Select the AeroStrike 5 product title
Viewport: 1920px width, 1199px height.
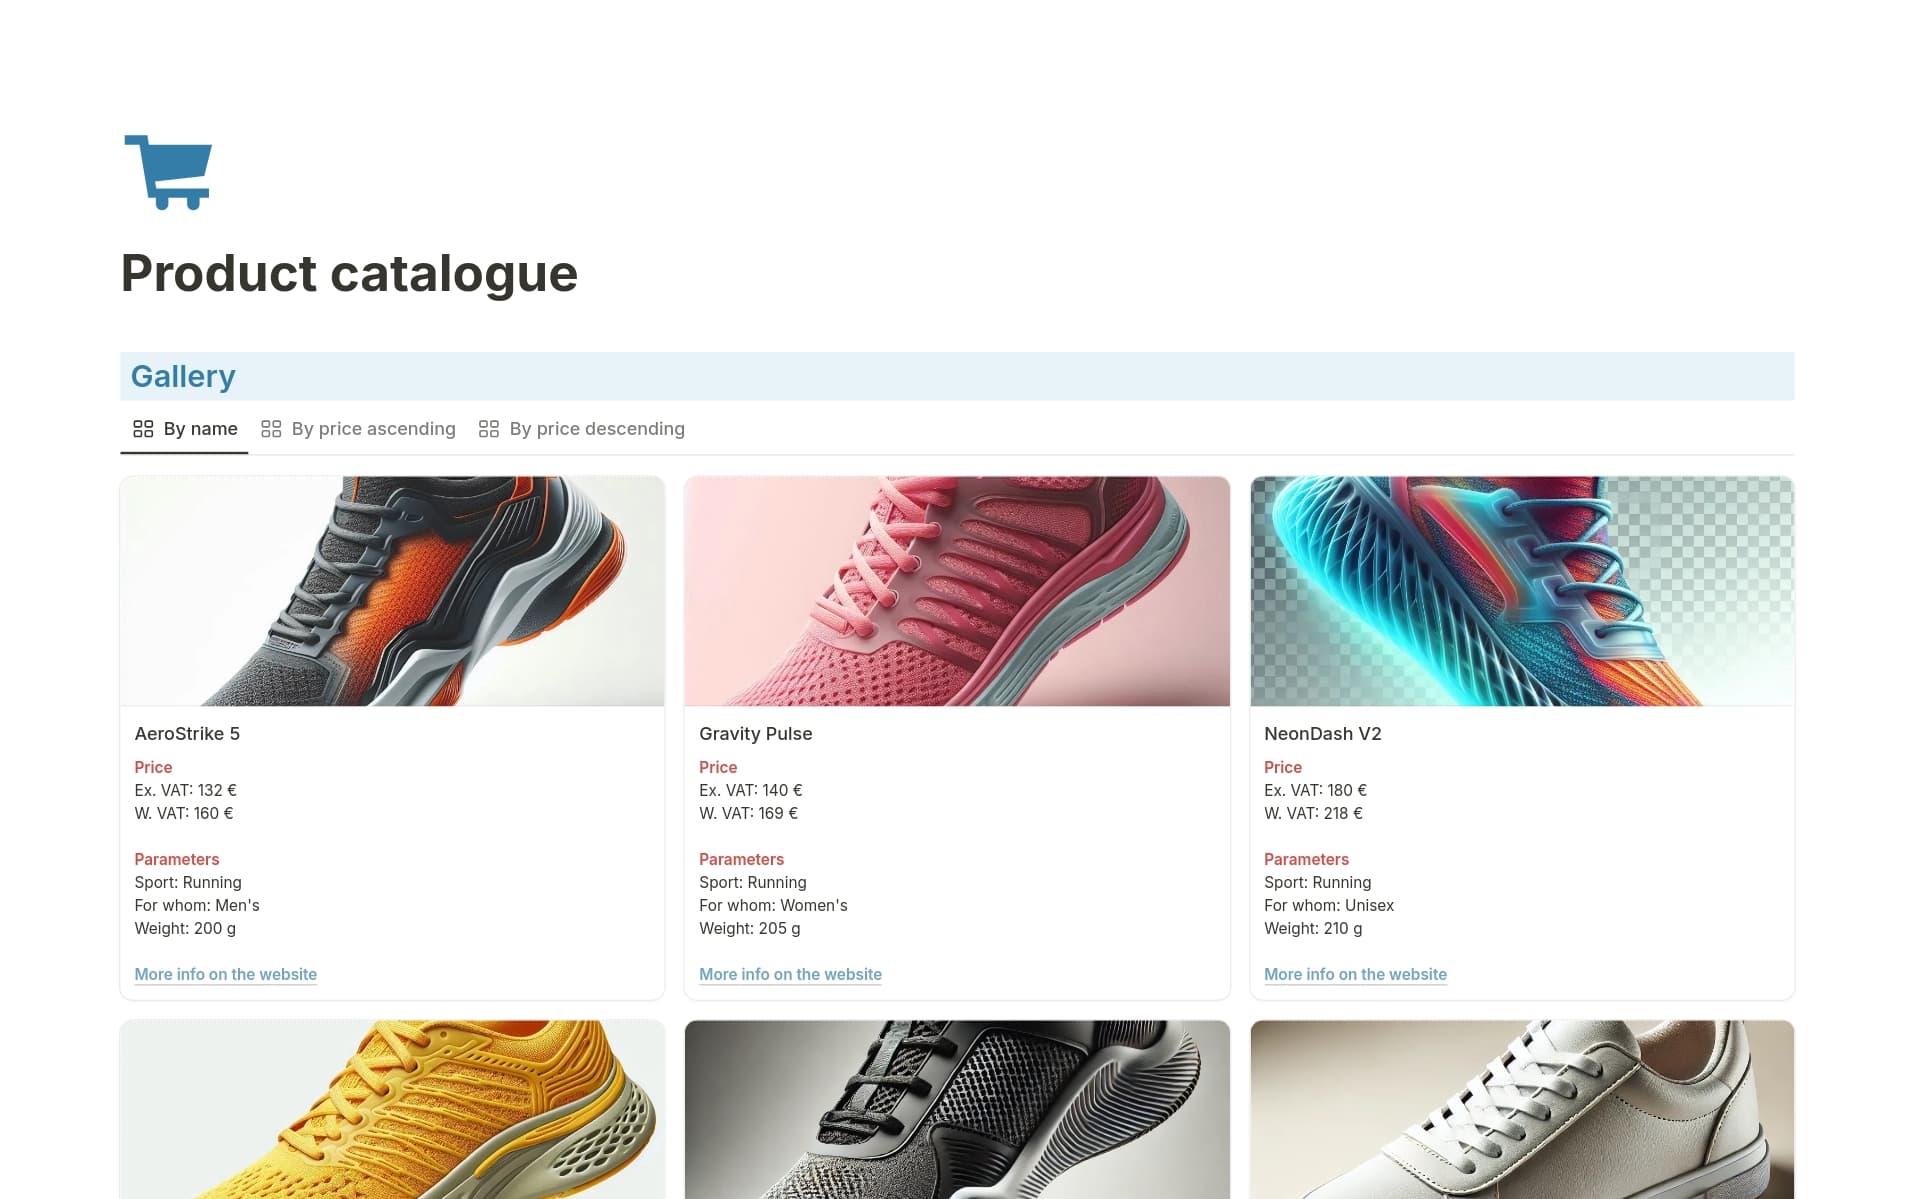tap(187, 733)
